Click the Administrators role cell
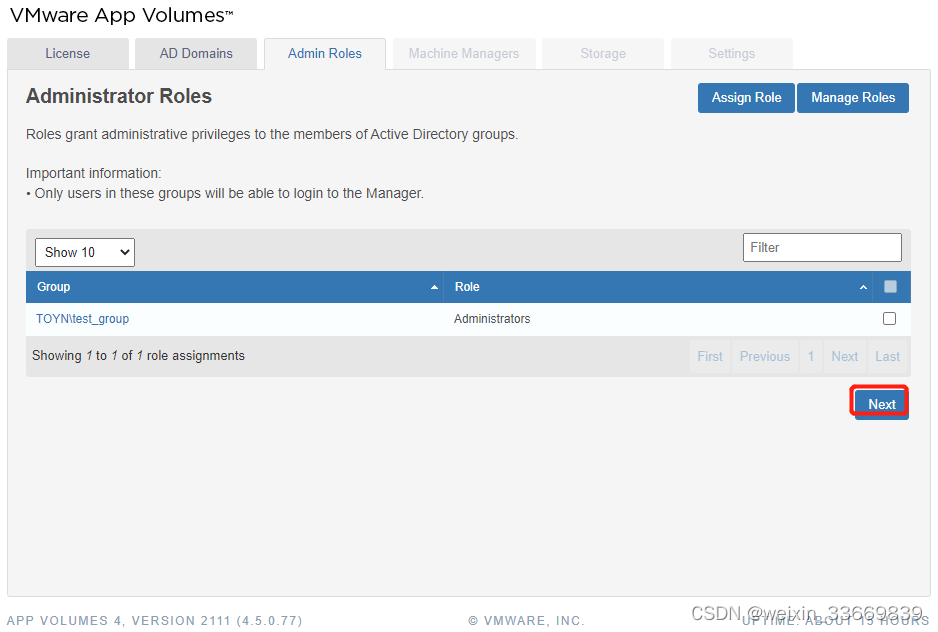Image resolution: width=938 pixels, height=632 pixels. tap(492, 319)
